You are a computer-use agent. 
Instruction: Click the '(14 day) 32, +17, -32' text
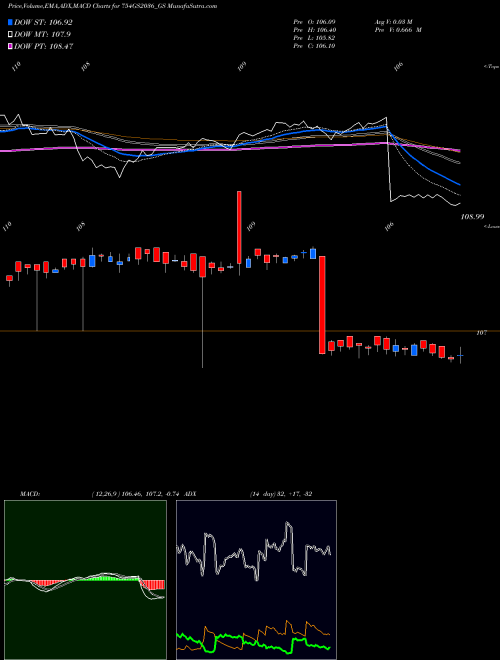pyautogui.click(x=281, y=494)
